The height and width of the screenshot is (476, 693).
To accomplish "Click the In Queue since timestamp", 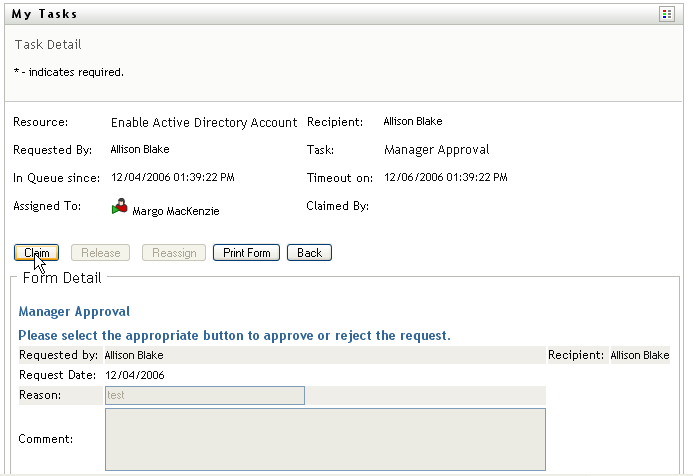I will [172, 178].
